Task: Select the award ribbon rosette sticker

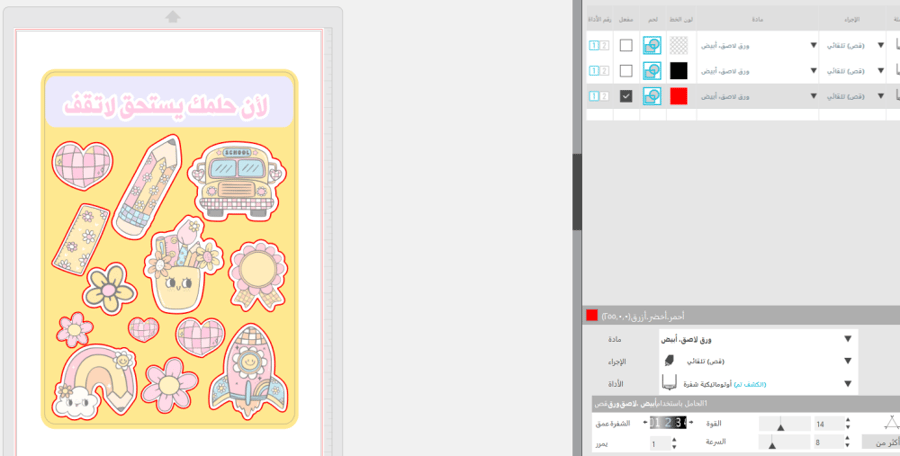Action: 258,275
